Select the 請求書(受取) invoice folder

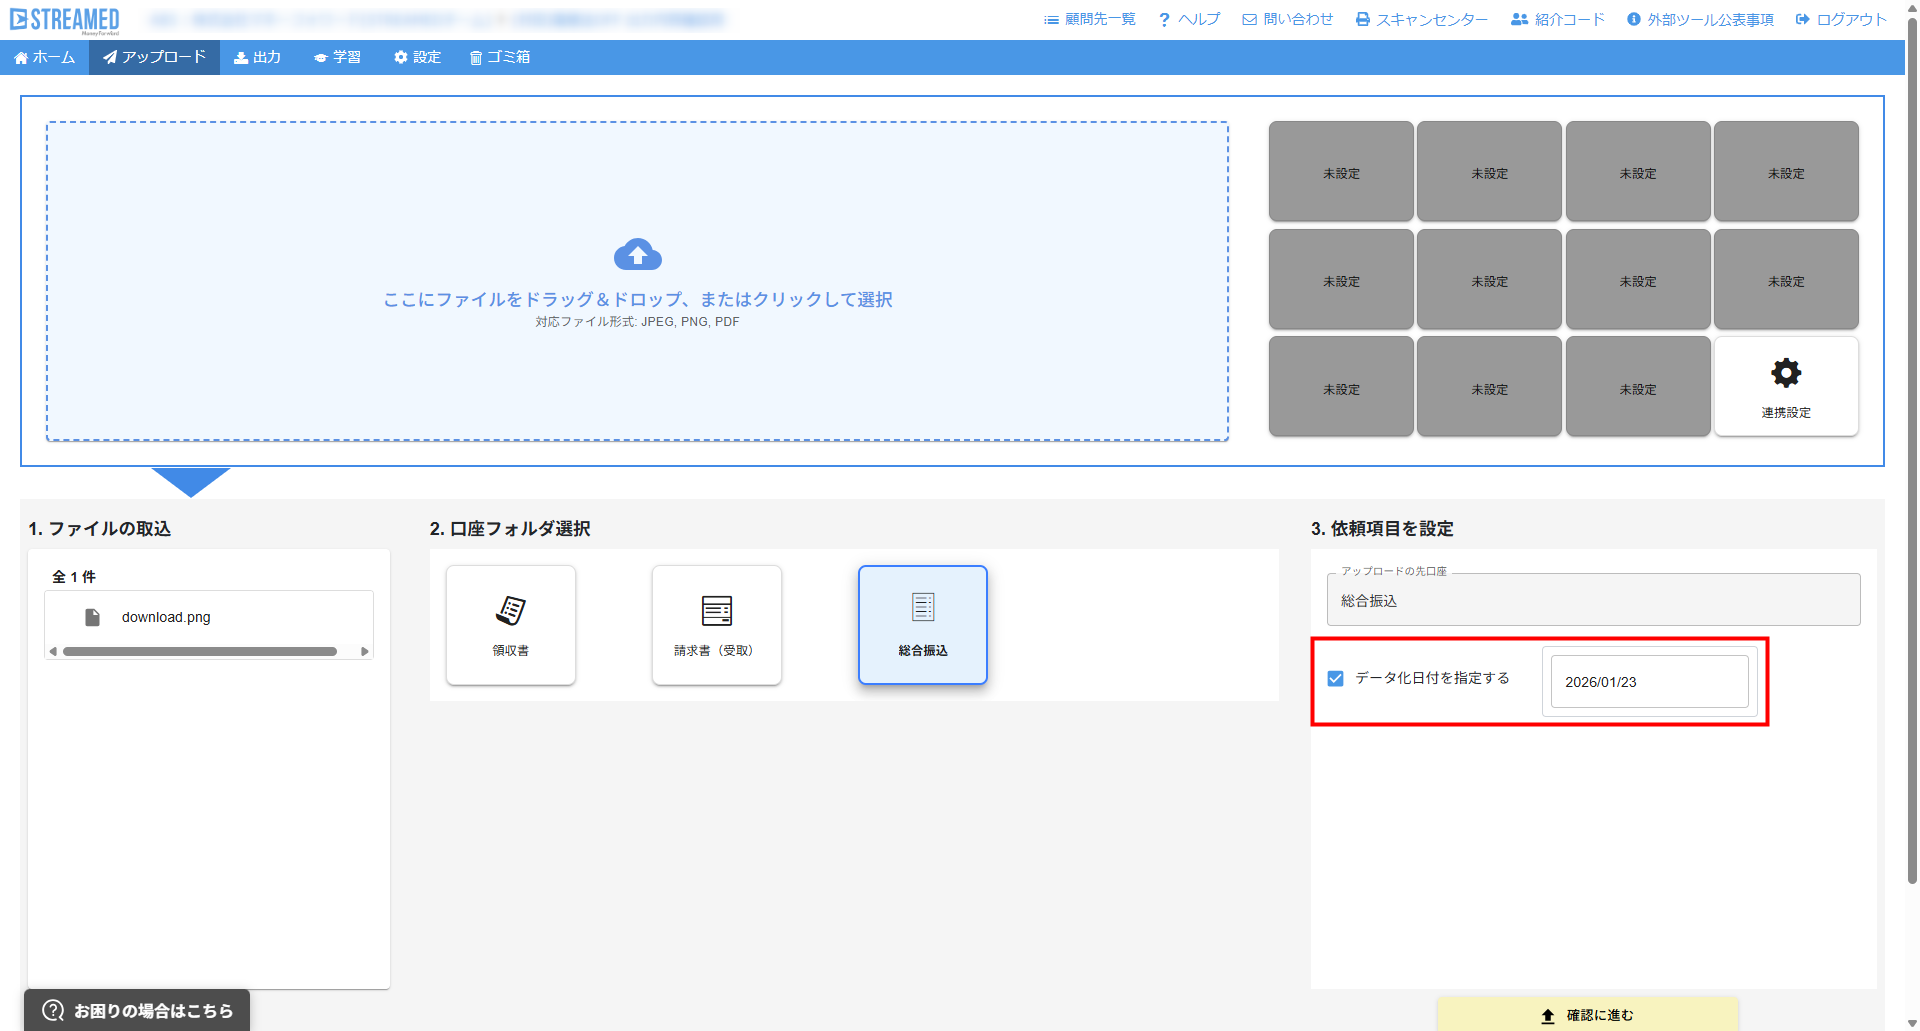pos(716,625)
